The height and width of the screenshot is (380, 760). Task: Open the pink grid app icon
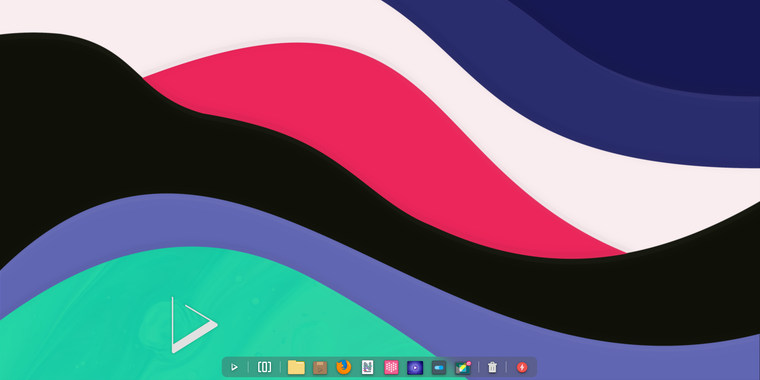coord(391,367)
